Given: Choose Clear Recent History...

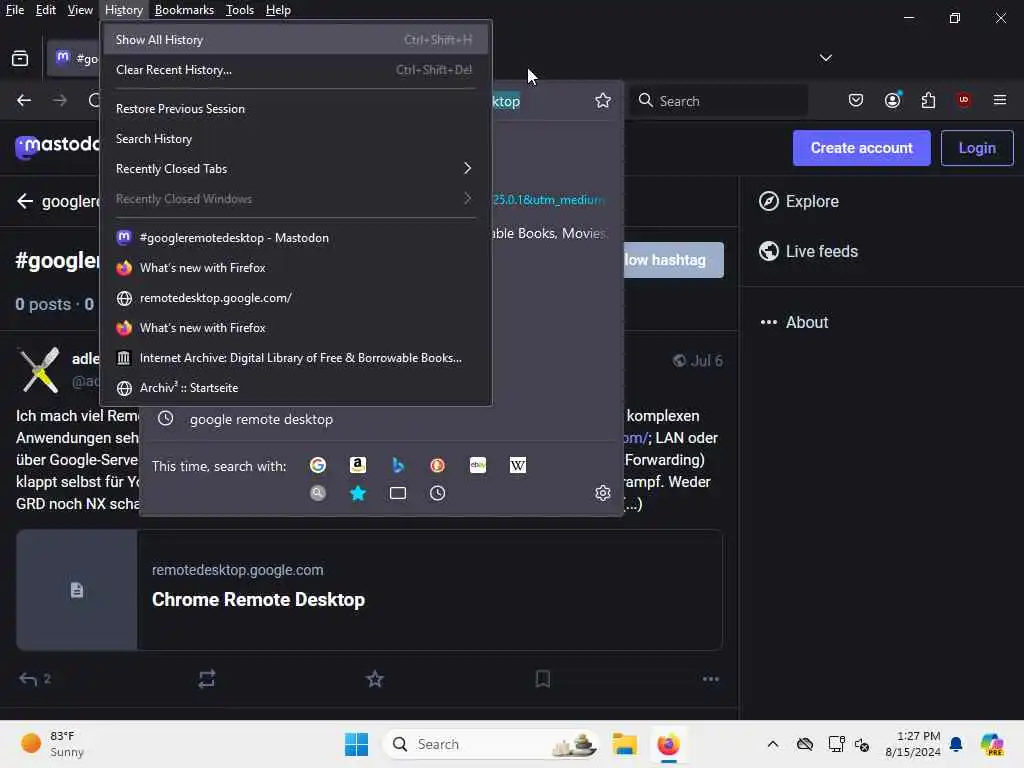Looking at the screenshot, I should (295, 70).
